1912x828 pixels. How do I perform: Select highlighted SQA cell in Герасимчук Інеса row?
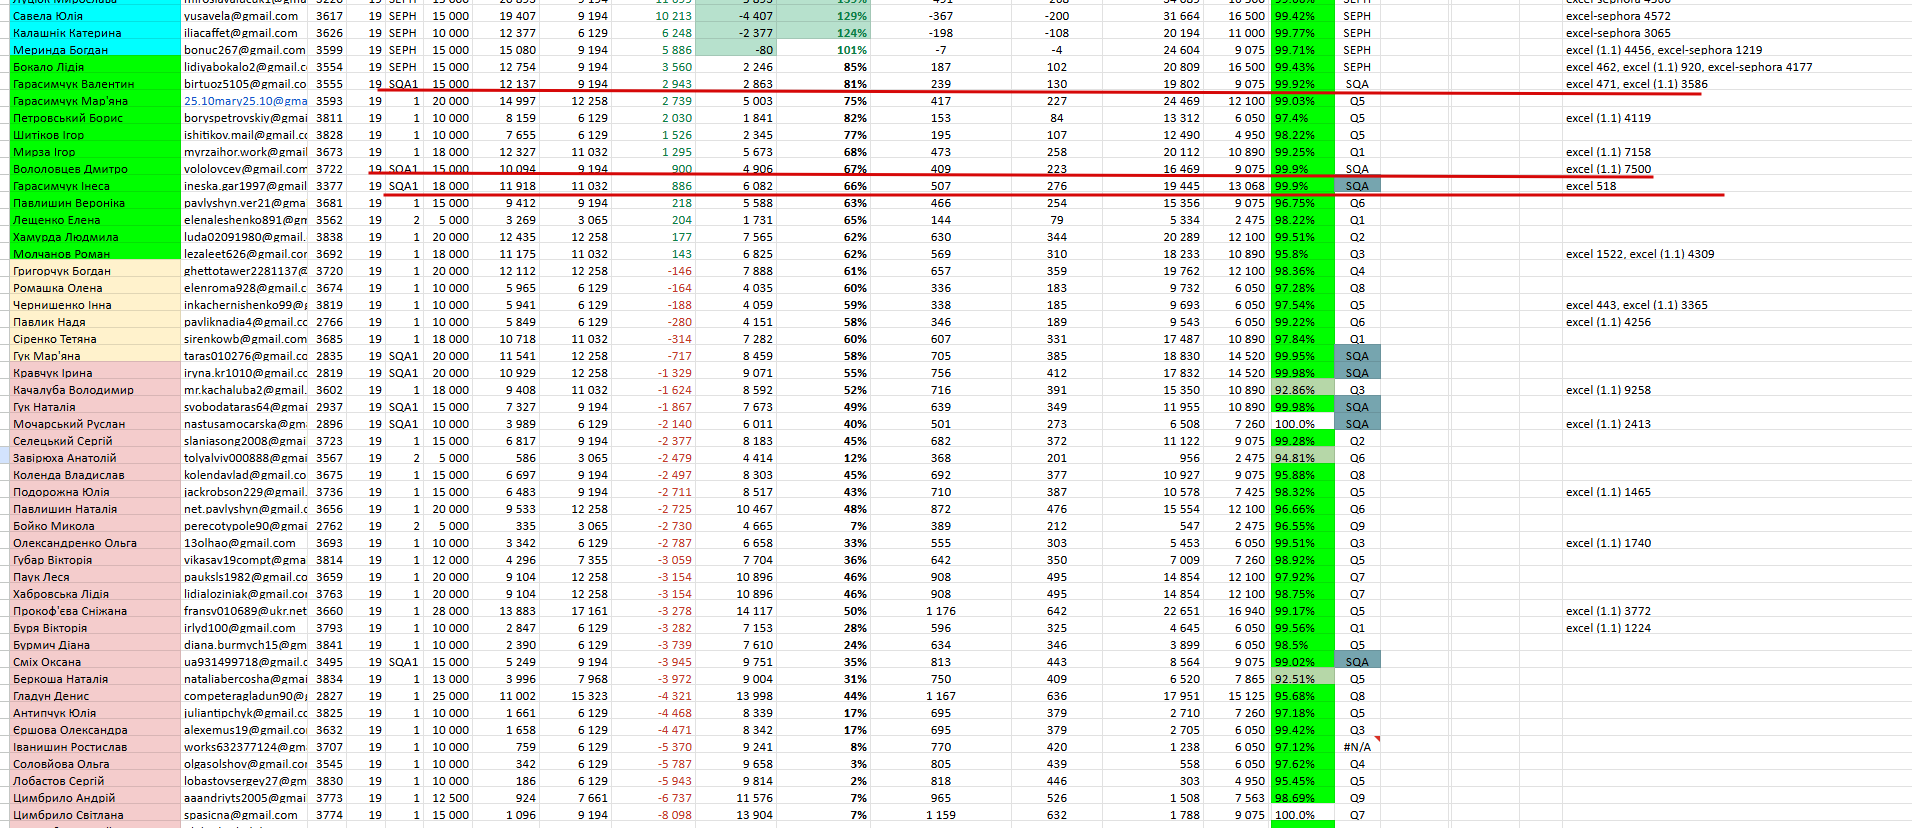(1357, 186)
